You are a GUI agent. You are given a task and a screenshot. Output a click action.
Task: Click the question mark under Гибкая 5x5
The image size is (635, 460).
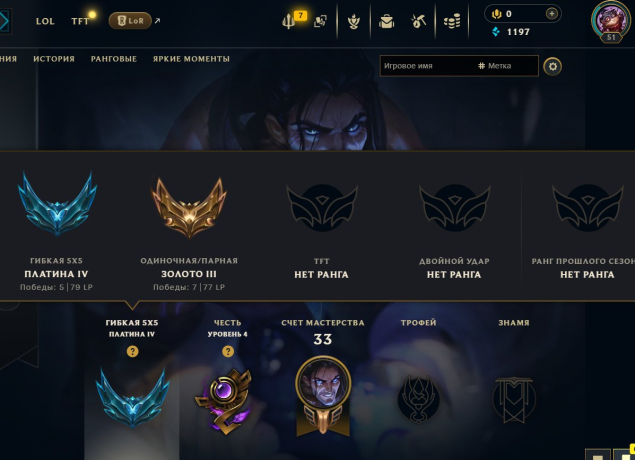(132, 351)
